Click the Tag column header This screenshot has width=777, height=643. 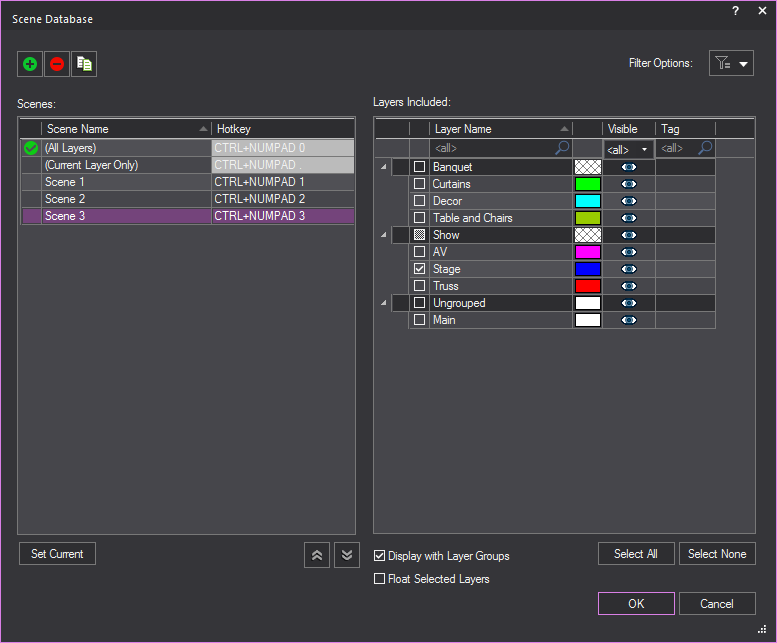(x=685, y=129)
